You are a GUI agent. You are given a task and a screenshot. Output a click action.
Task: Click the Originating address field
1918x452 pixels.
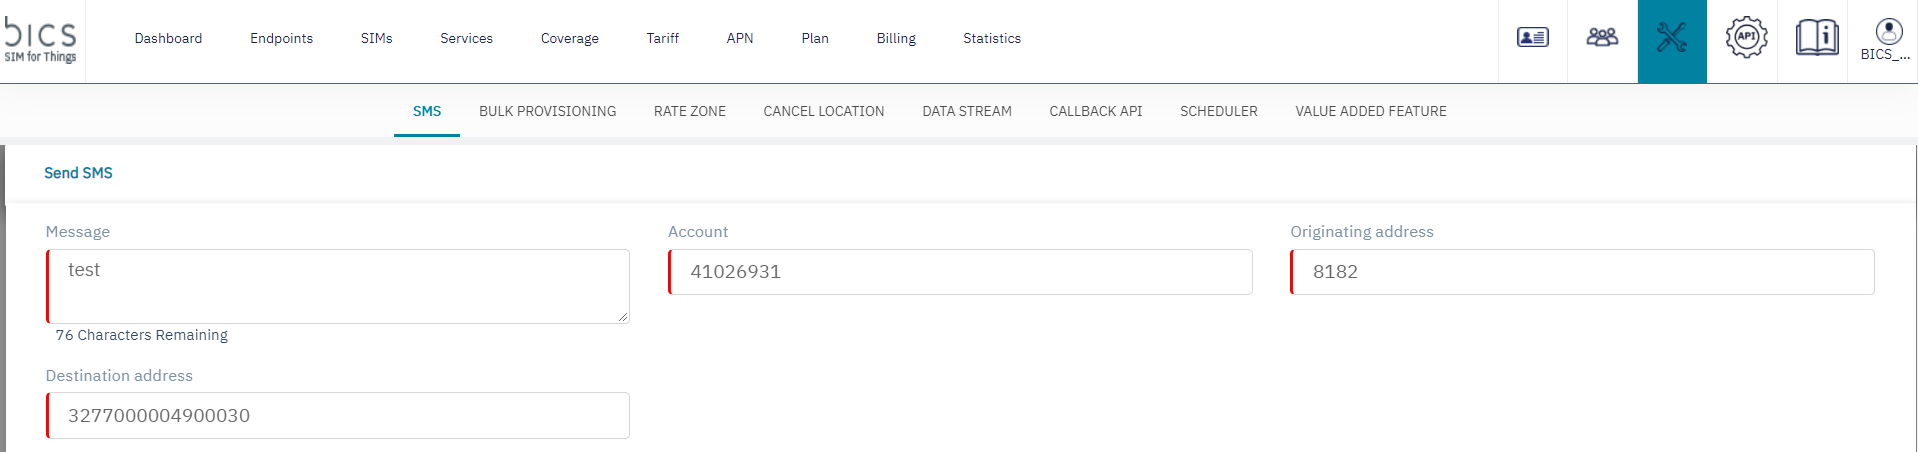tap(1582, 272)
